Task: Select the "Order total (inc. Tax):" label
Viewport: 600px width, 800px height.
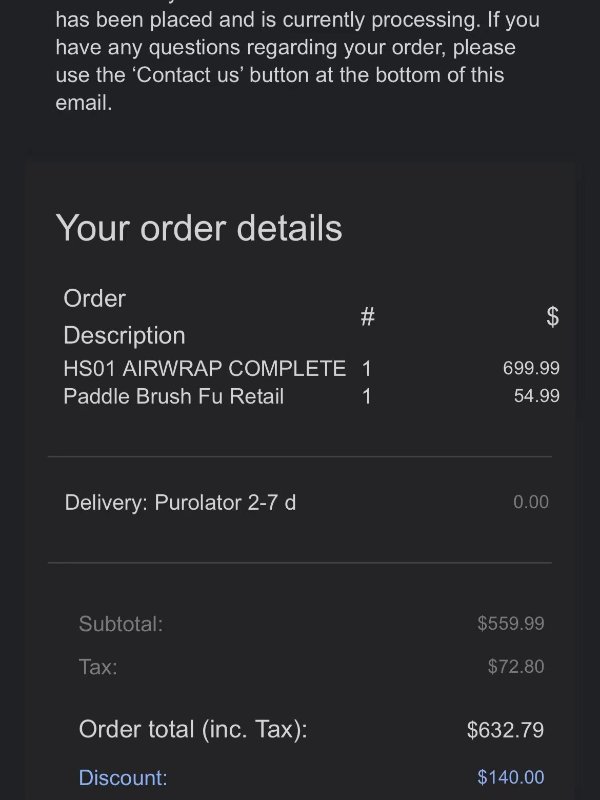Action: tap(193, 730)
